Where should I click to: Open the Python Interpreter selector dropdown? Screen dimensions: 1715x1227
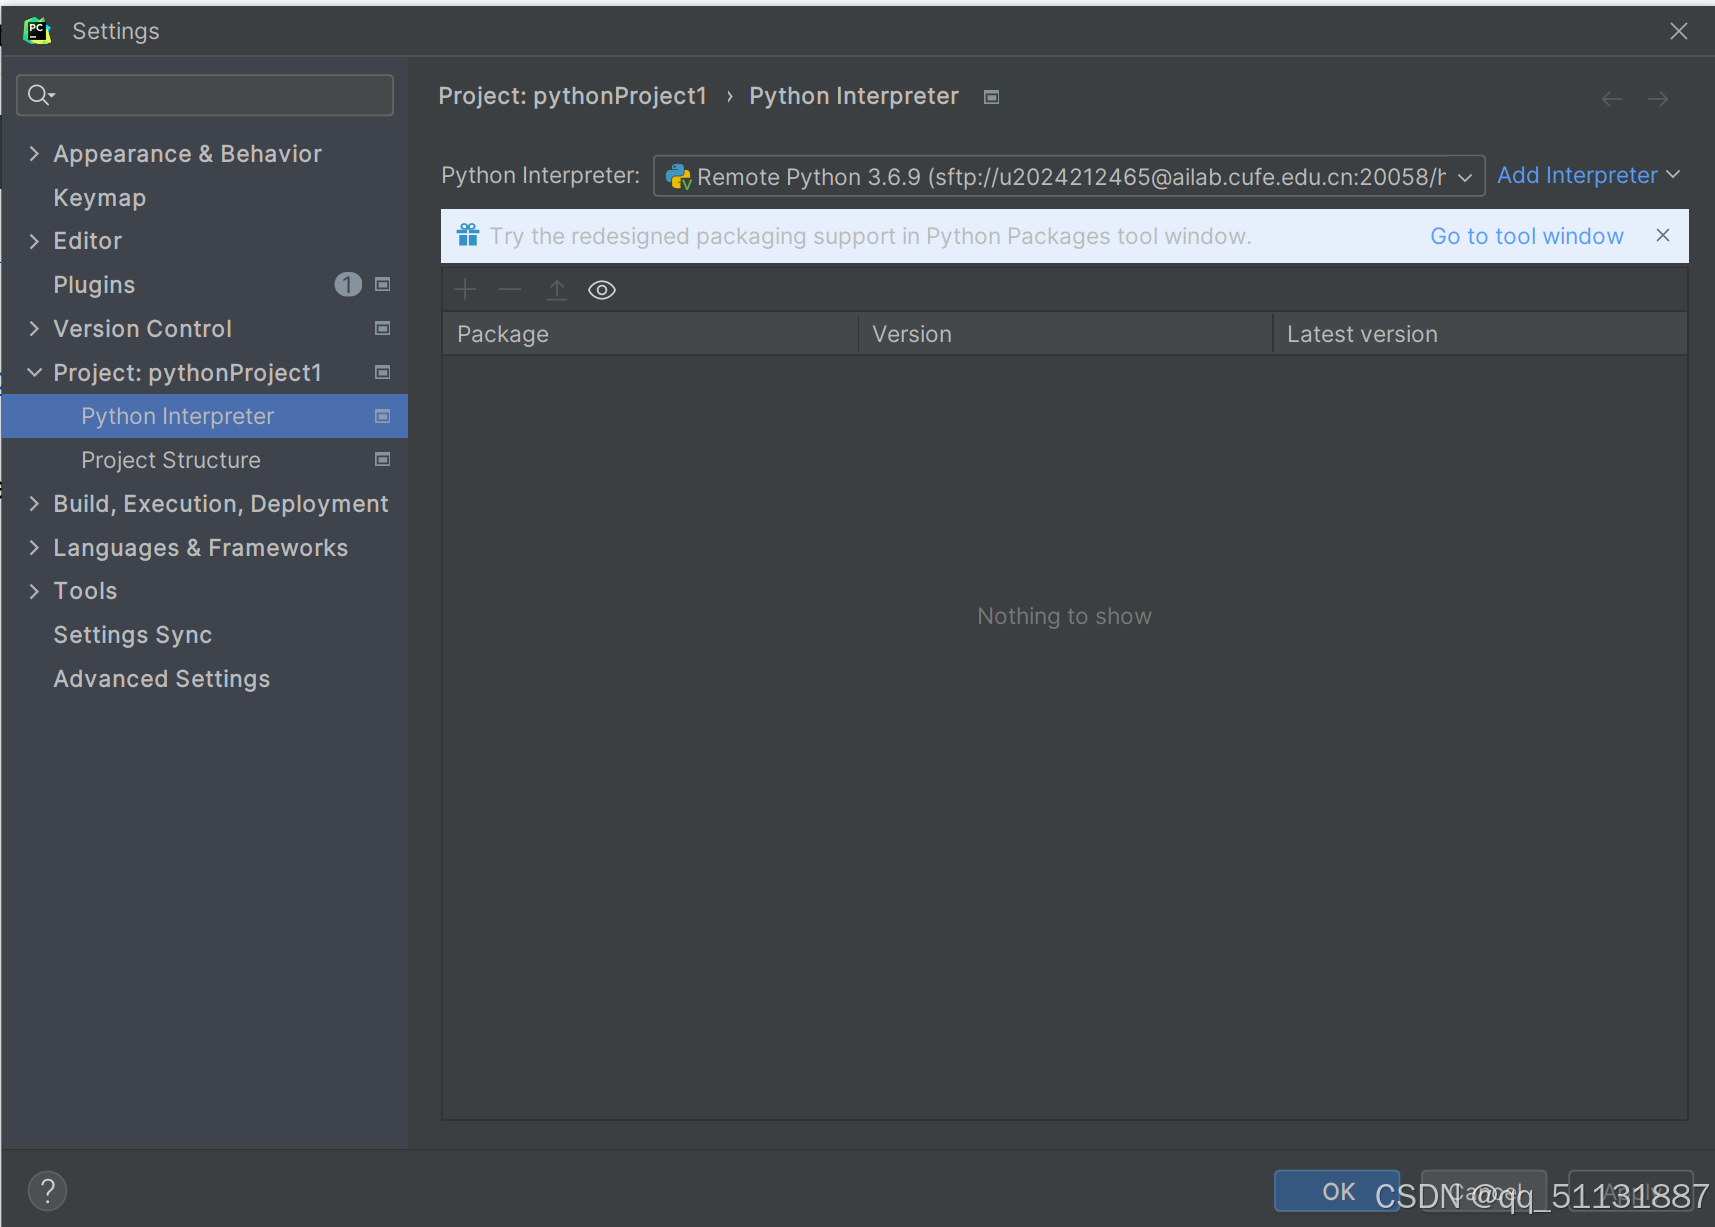click(1464, 176)
